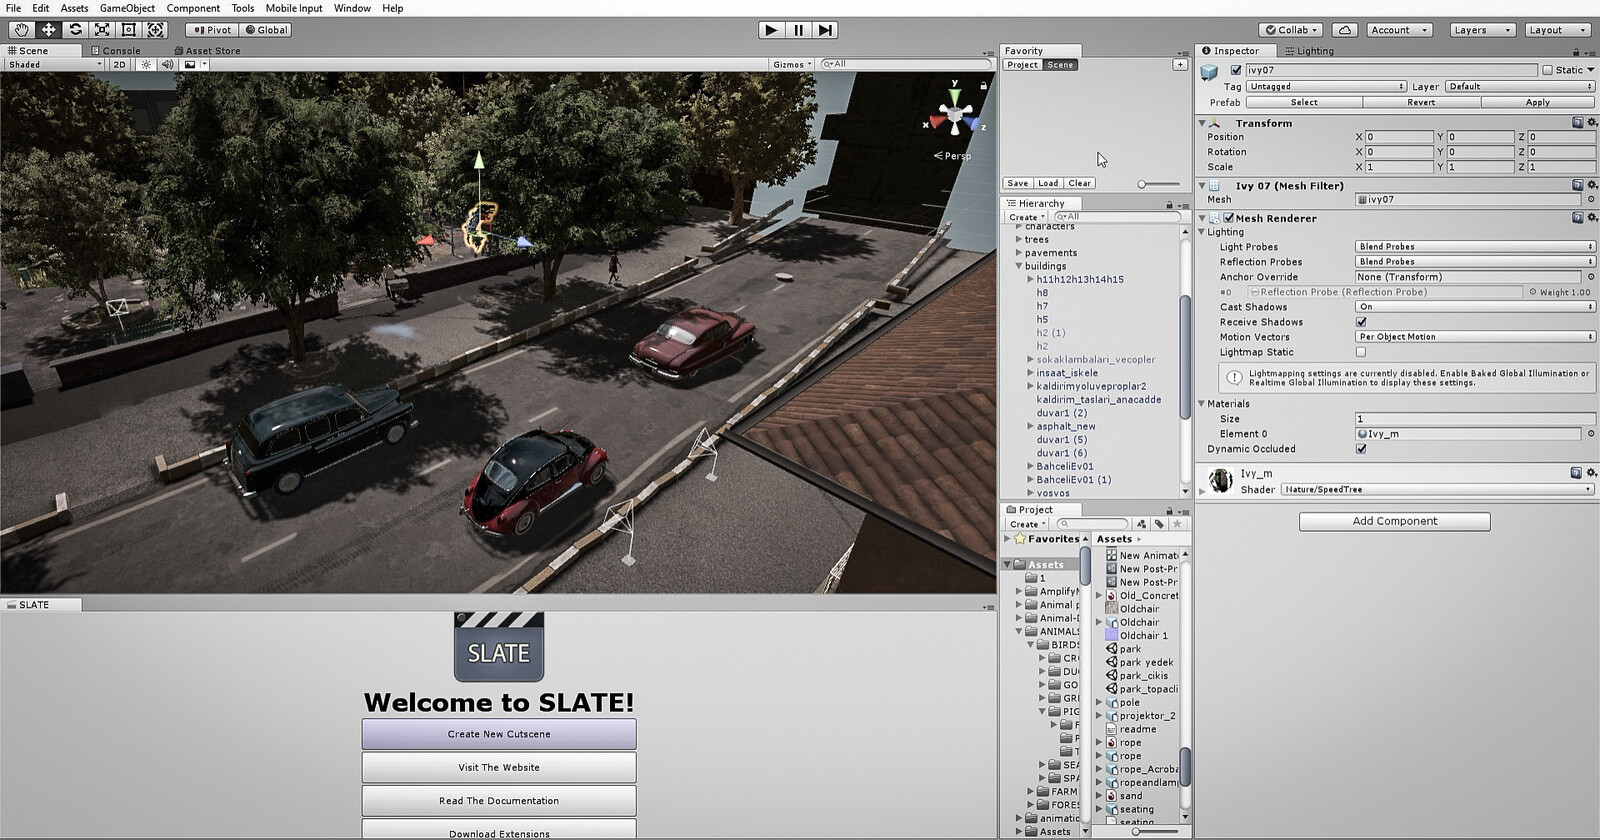Click Read The Documentation button
The width and height of the screenshot is (1600, 840).
(x=499, y=800)
